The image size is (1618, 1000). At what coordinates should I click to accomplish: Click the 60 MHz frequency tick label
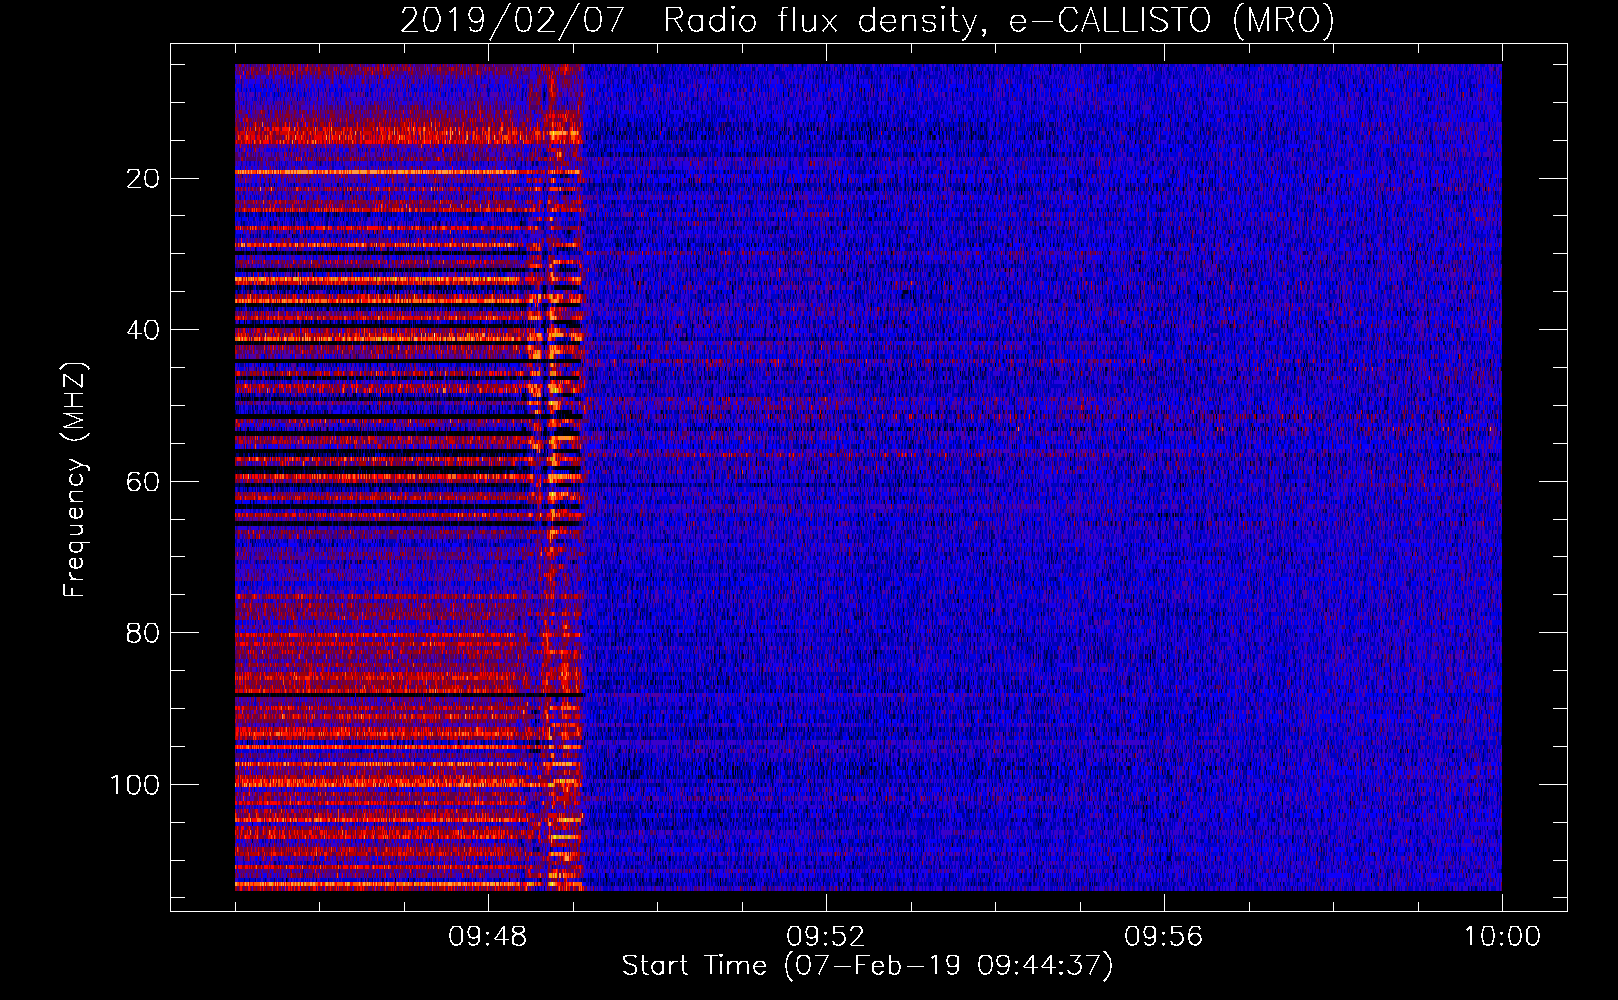click(144, 482)
